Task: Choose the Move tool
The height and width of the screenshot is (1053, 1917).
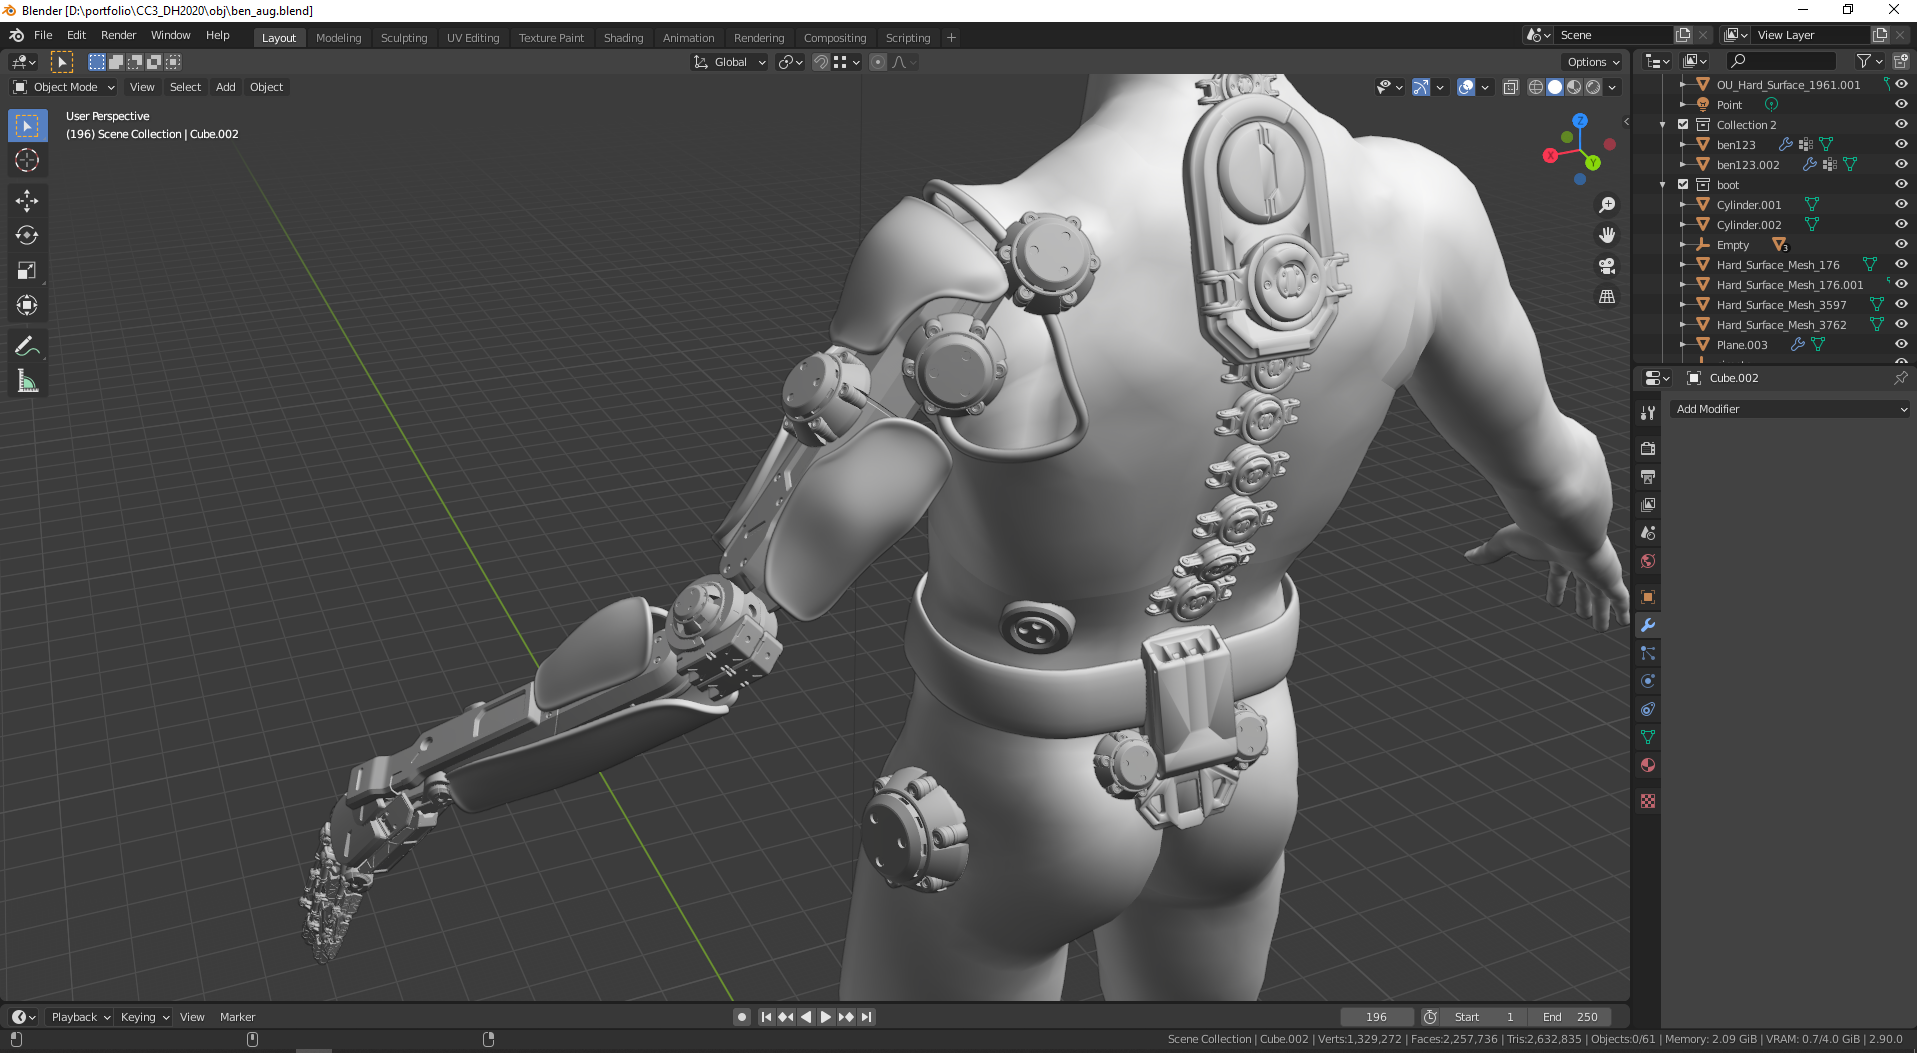Action: click(x=27, y=201)
